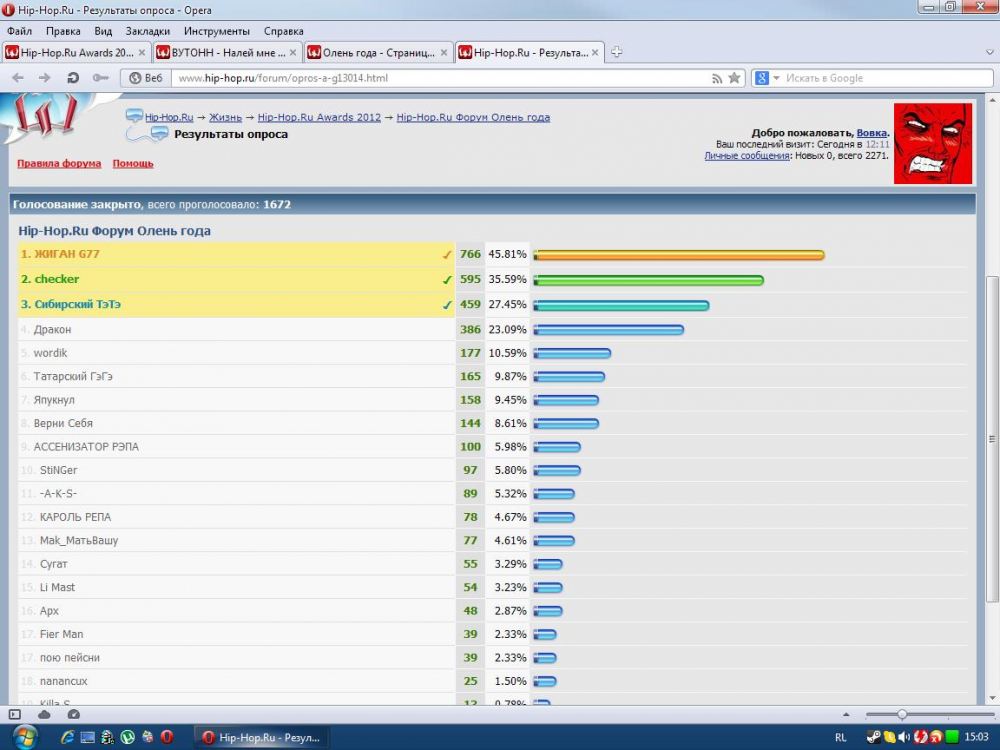The height and width of the screenshot is (750, 1000).
Task: Go forward with the forward arrow
Action: [x=44, y=78]
